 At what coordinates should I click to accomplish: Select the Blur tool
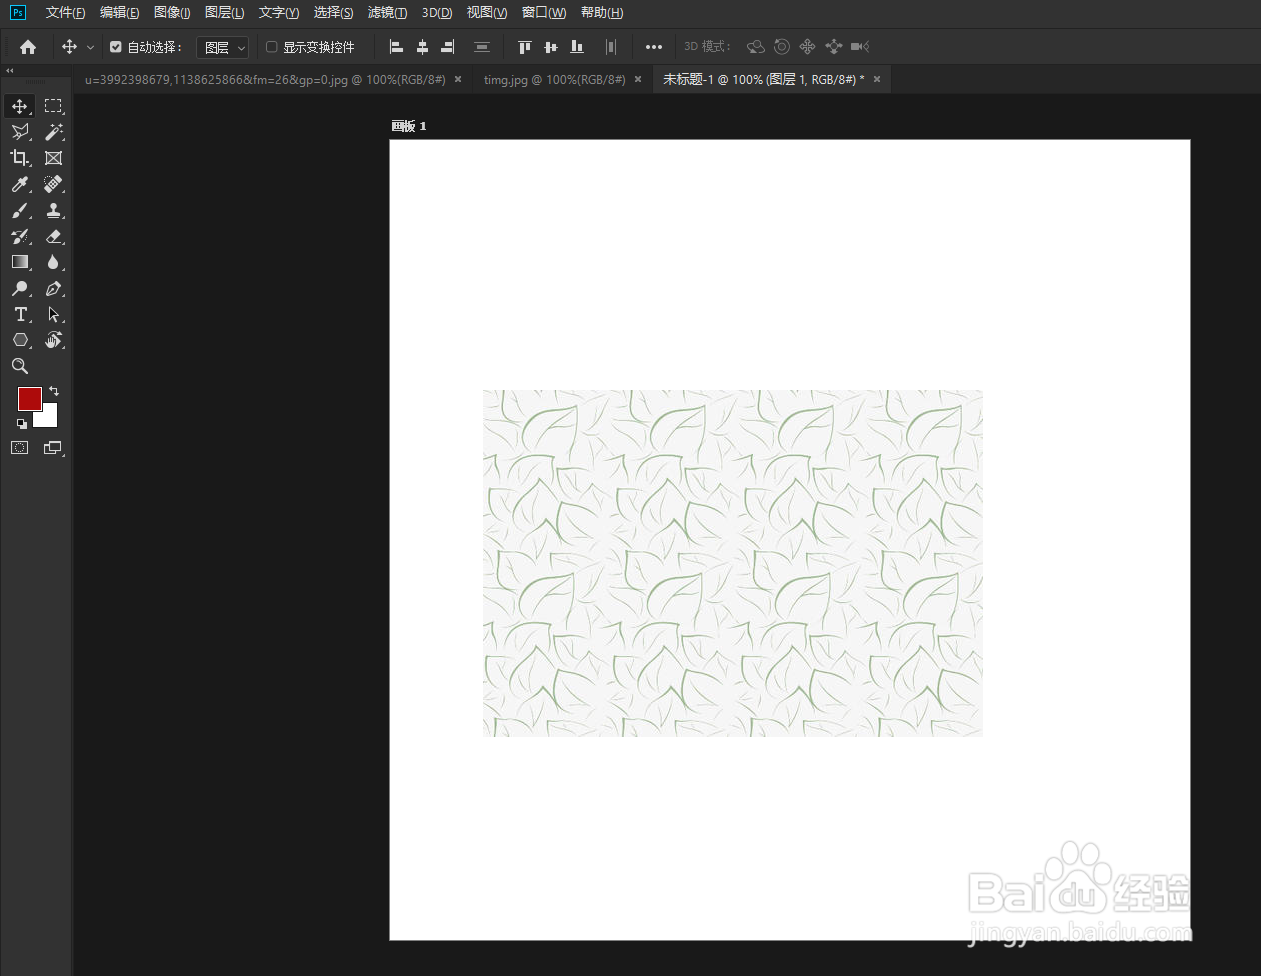pyautogui.click(x=54, y=262)
